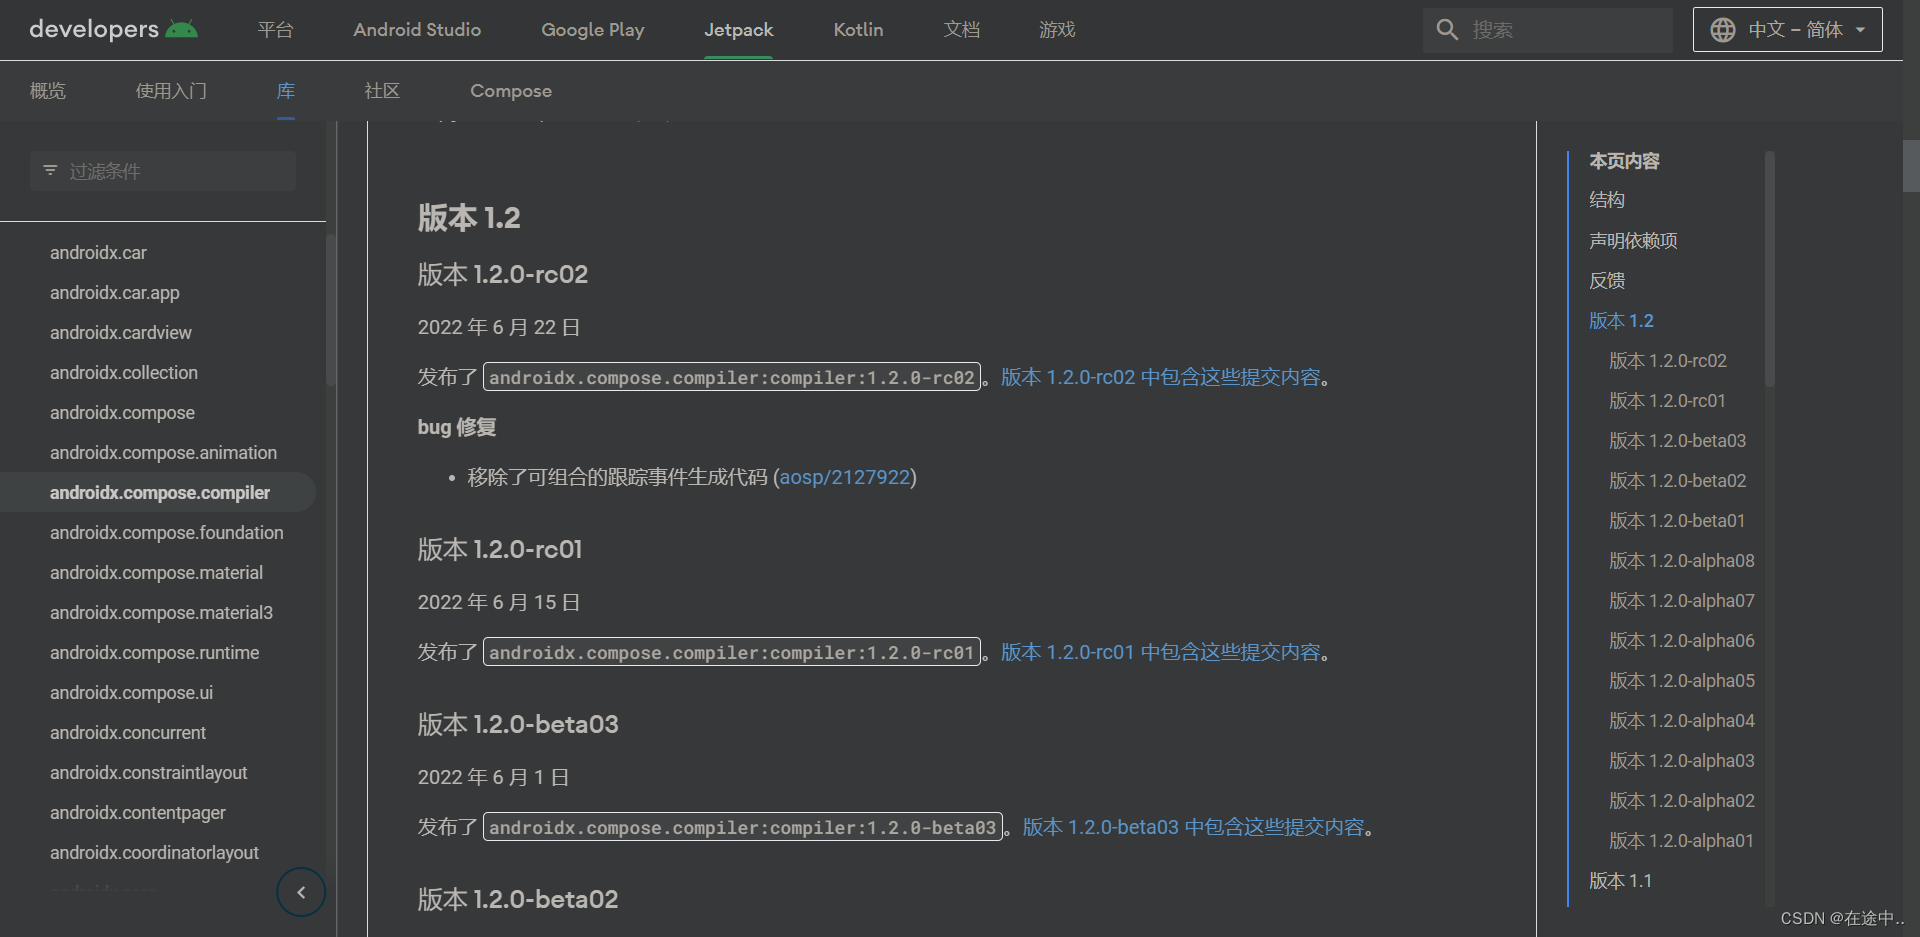Image resolution: width=1920 pixels, height=937 pixels.
Task: Click the page vertical scrollbar thumb
Action: coord(1911,165)
